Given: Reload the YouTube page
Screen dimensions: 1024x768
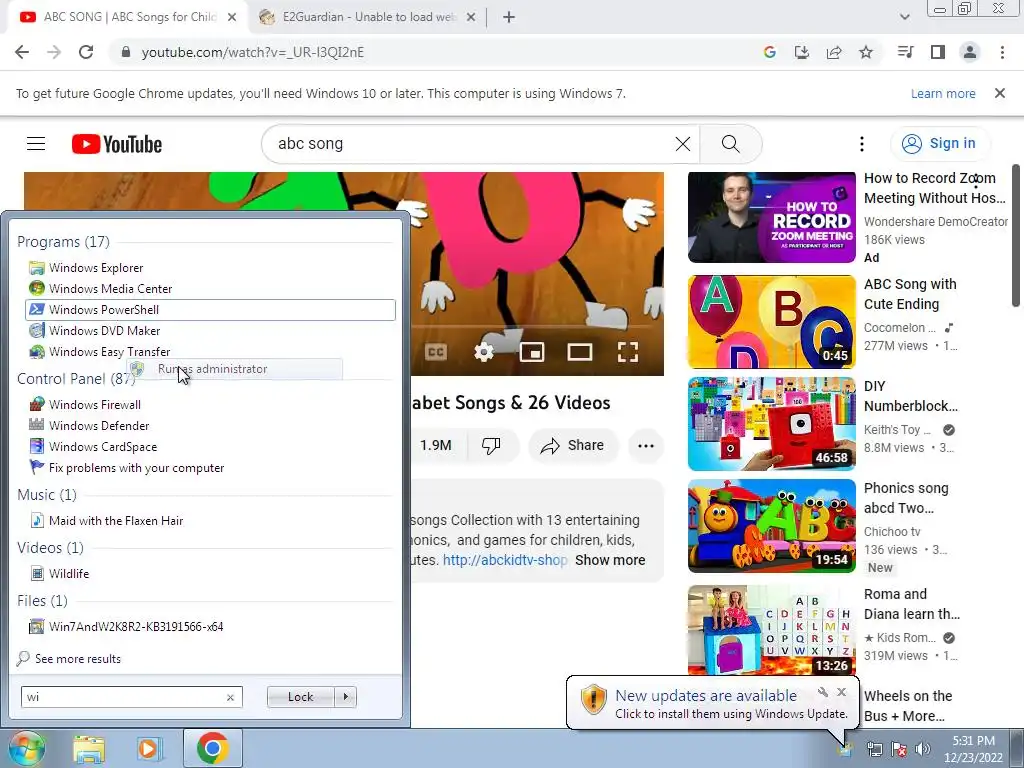Looking at the screenshot, I should tap(86, 52).
